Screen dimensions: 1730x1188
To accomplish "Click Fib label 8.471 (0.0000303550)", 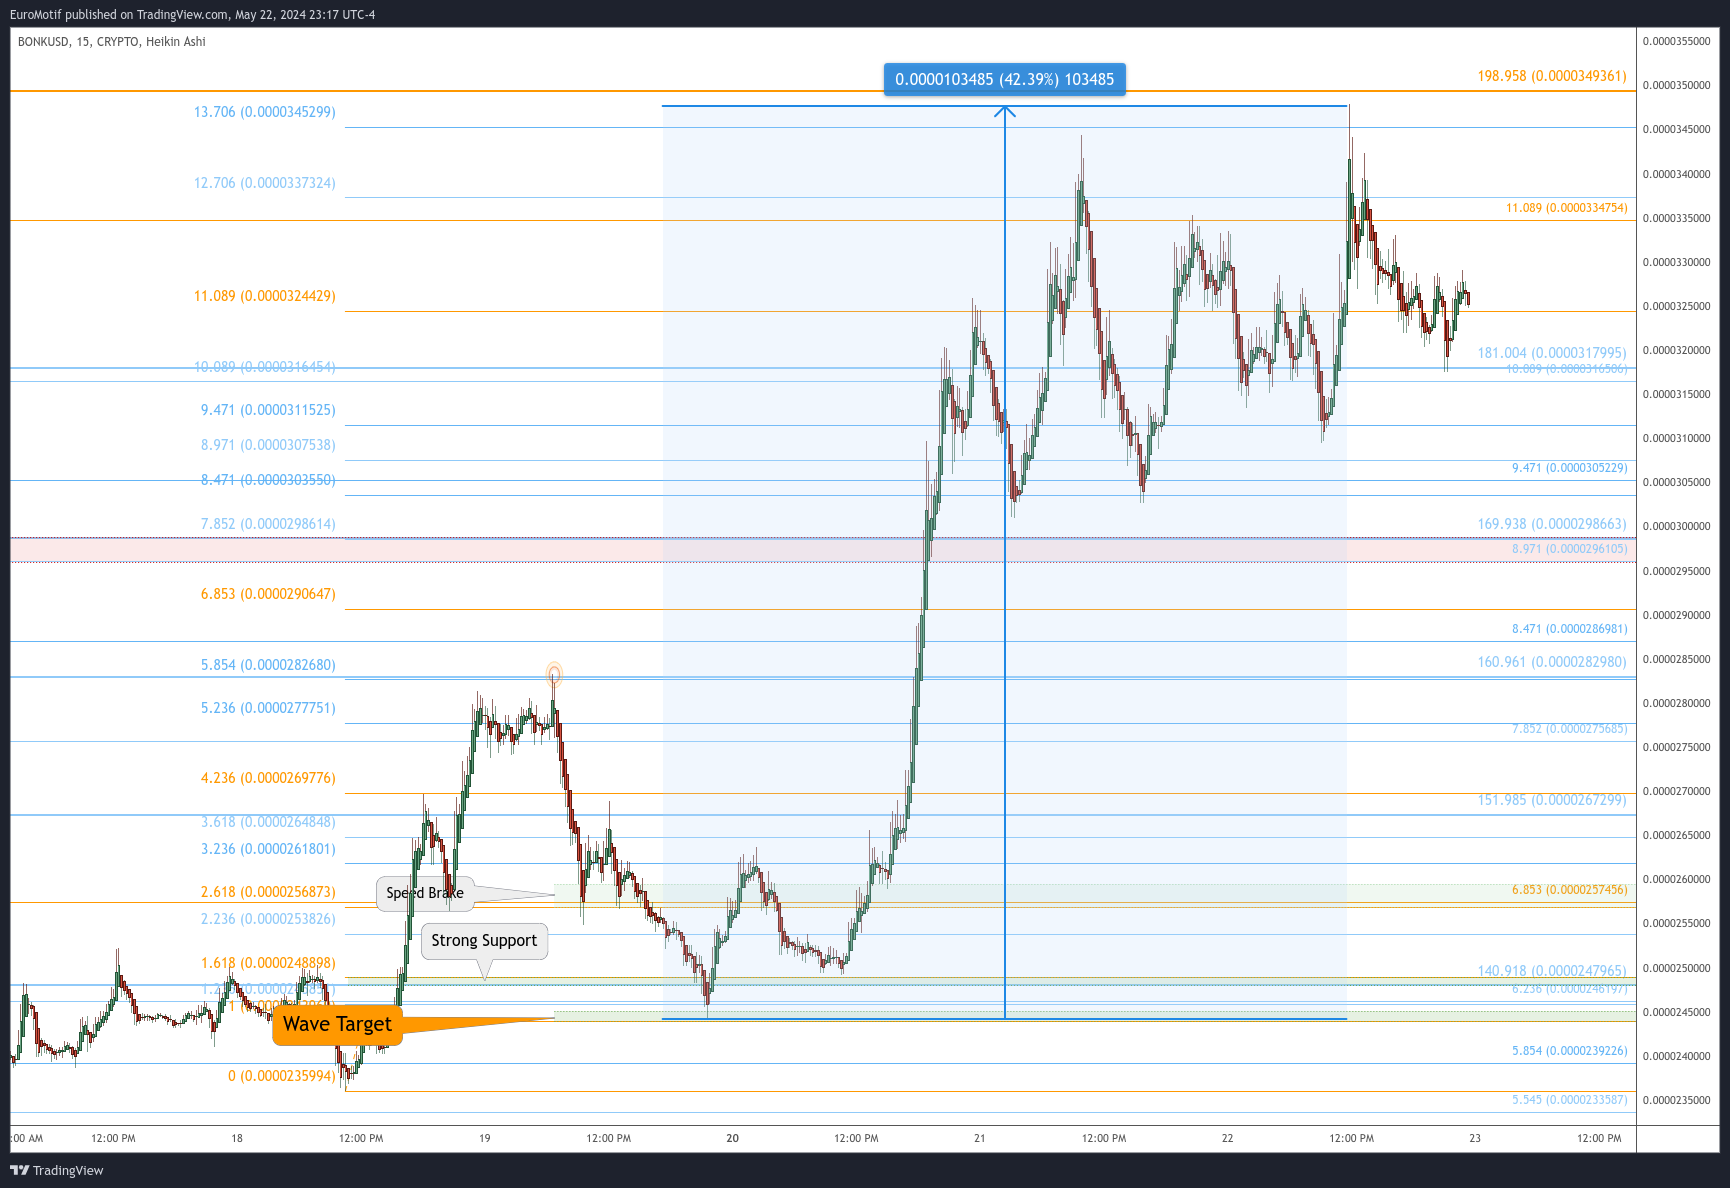I will 268,480.
